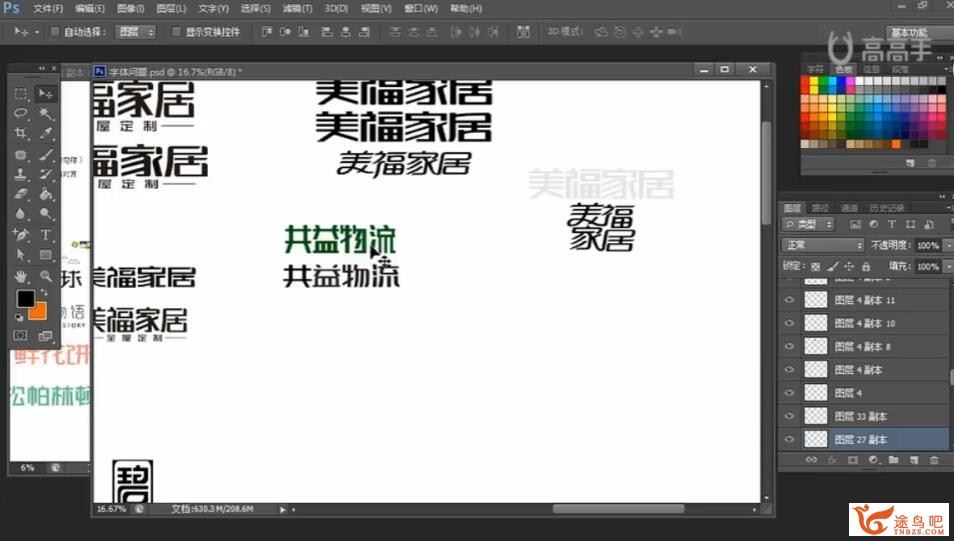
Task: Open the 填充 slider arrow
Action: coord(948,267)
